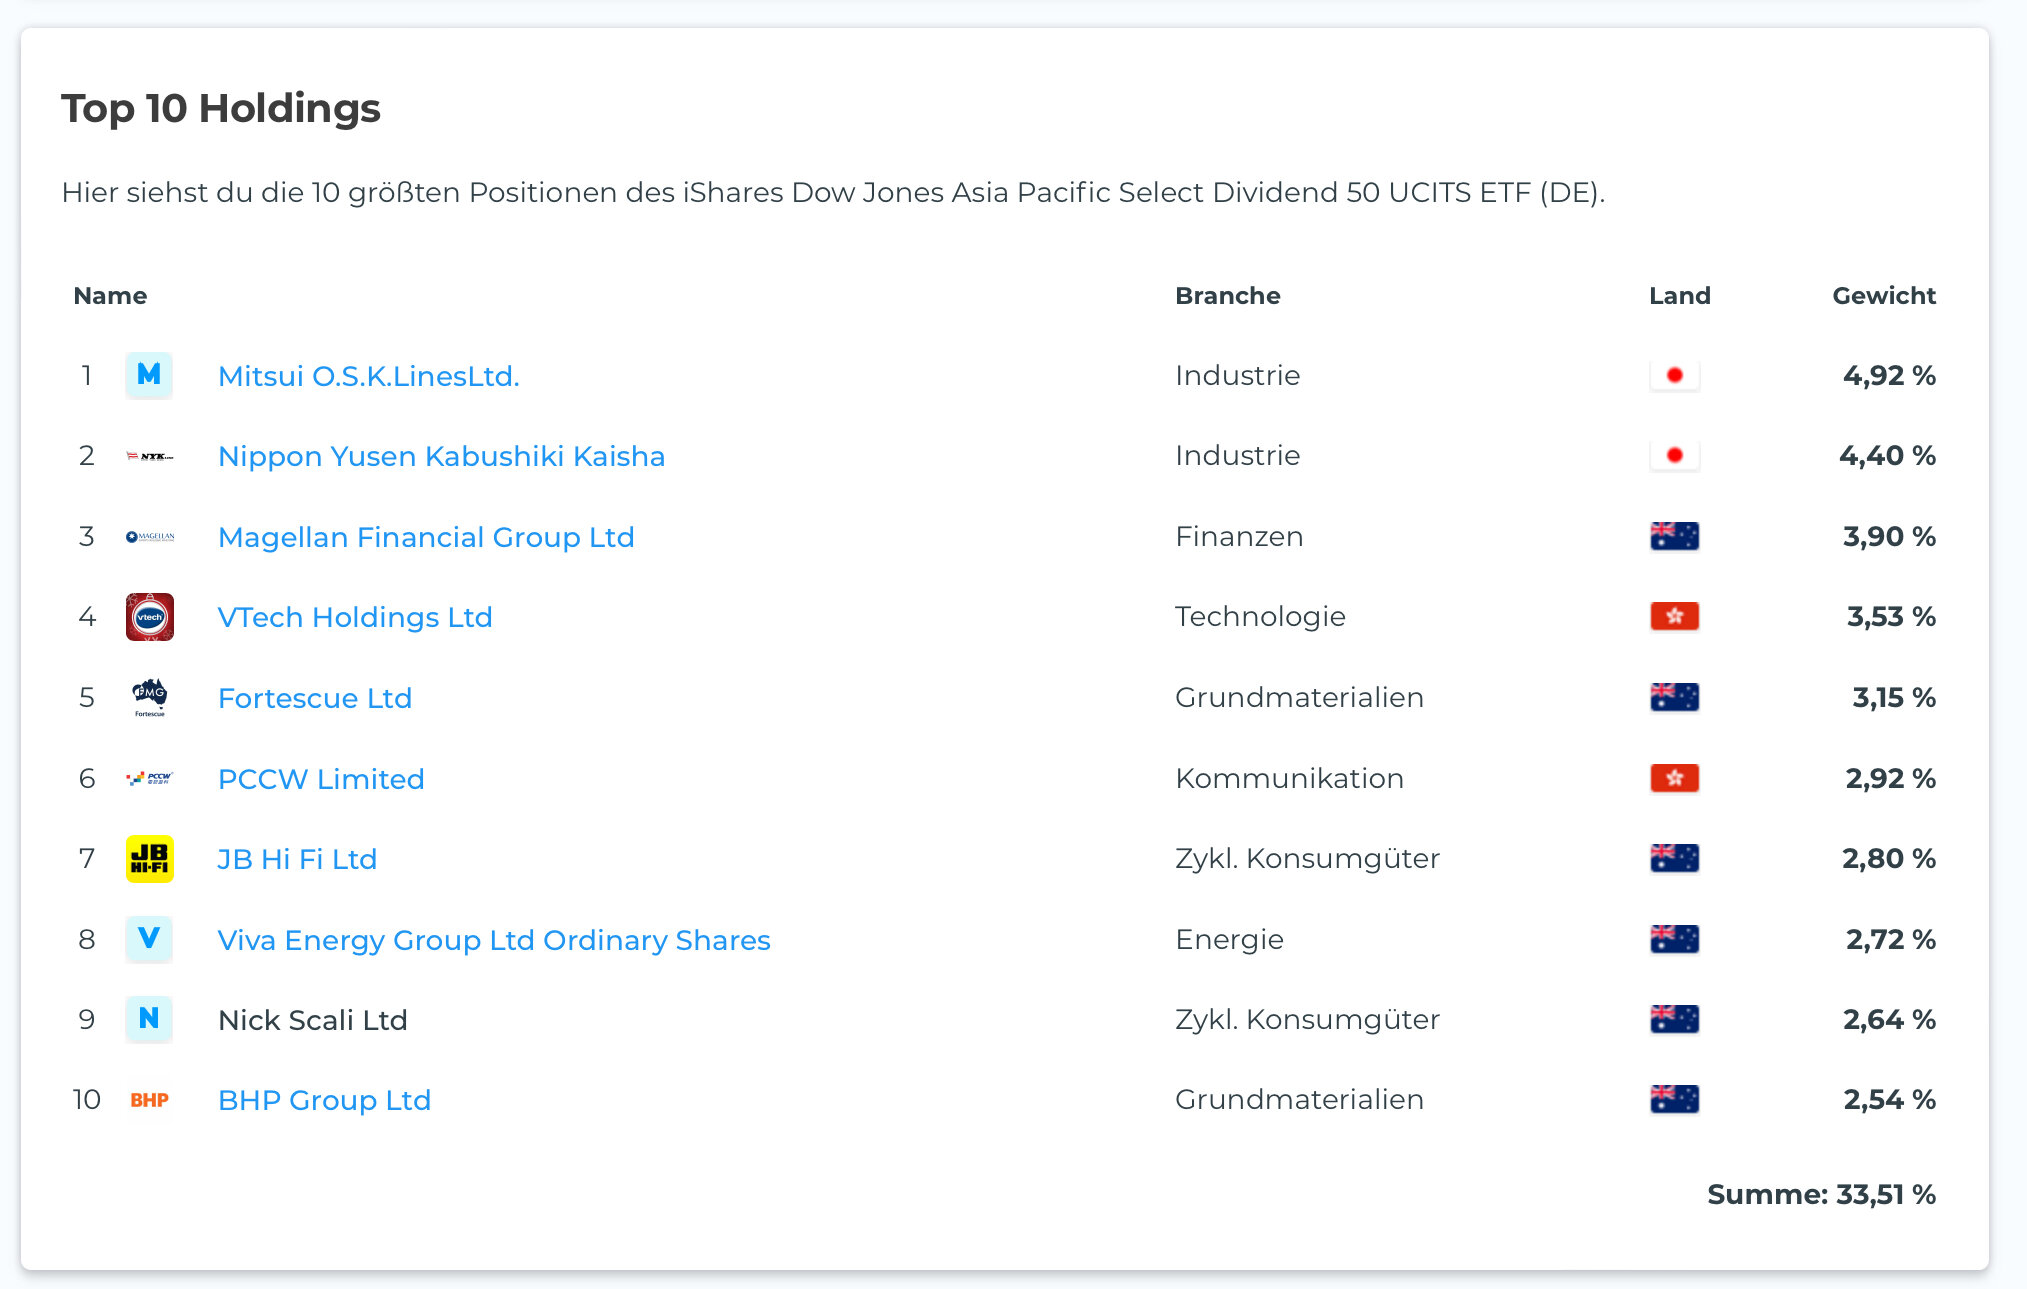Open the VTech Holdings Ltd link
2027x1289 pixels.
point(355,617)
